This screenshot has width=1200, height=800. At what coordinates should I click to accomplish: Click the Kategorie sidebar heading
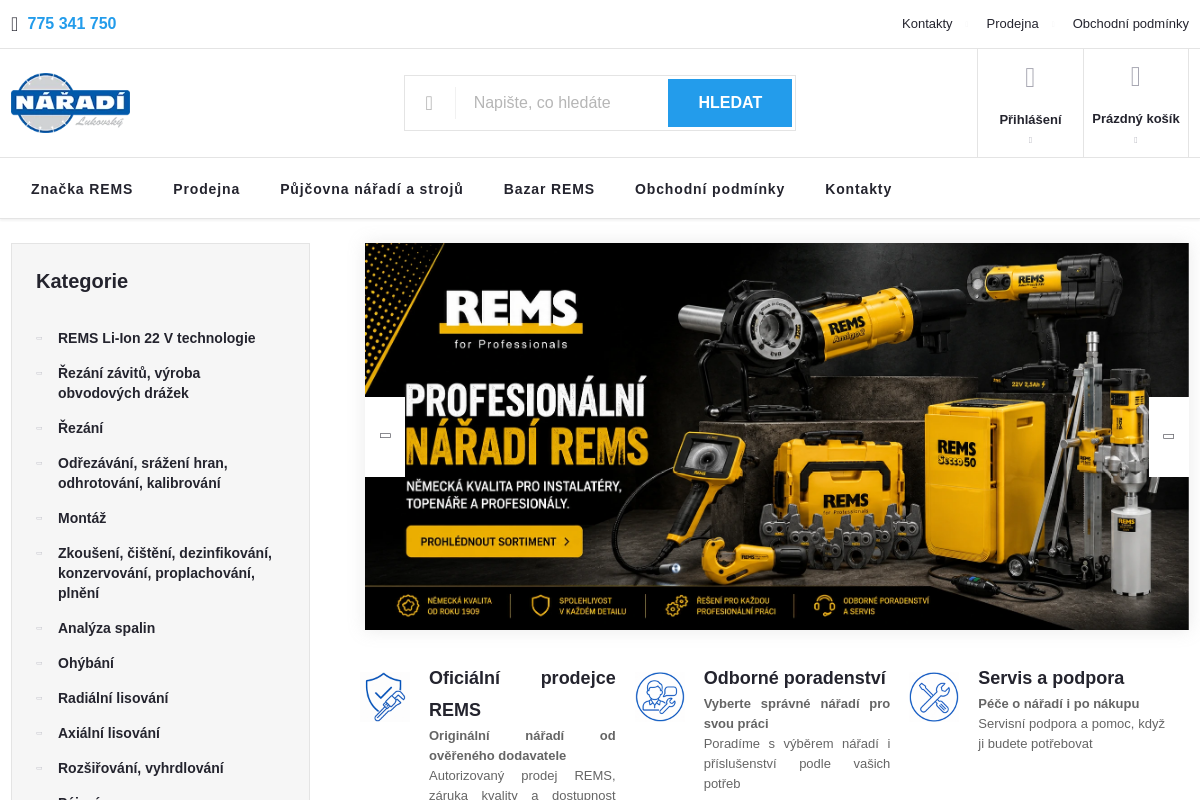[82, 281]
